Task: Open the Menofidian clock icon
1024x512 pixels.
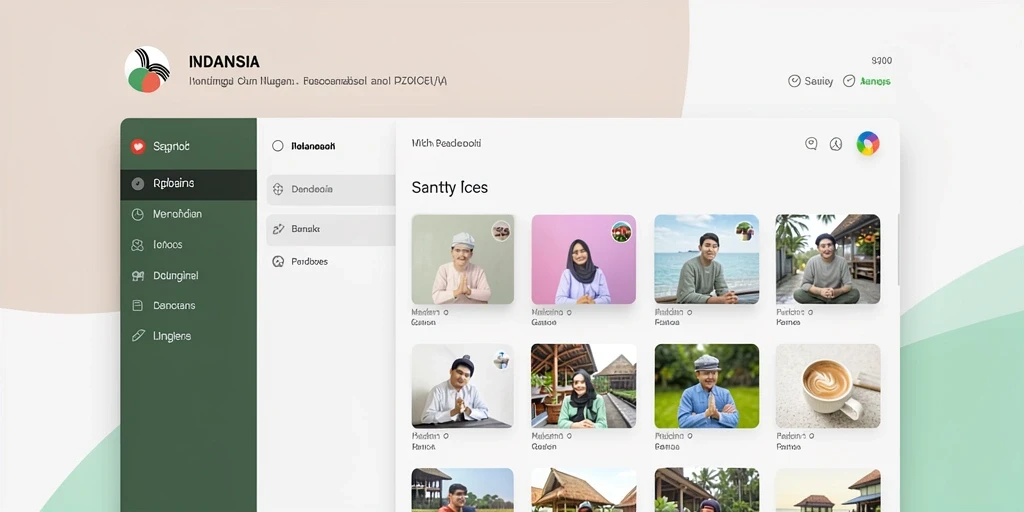Action: click(x=138, y=214)
